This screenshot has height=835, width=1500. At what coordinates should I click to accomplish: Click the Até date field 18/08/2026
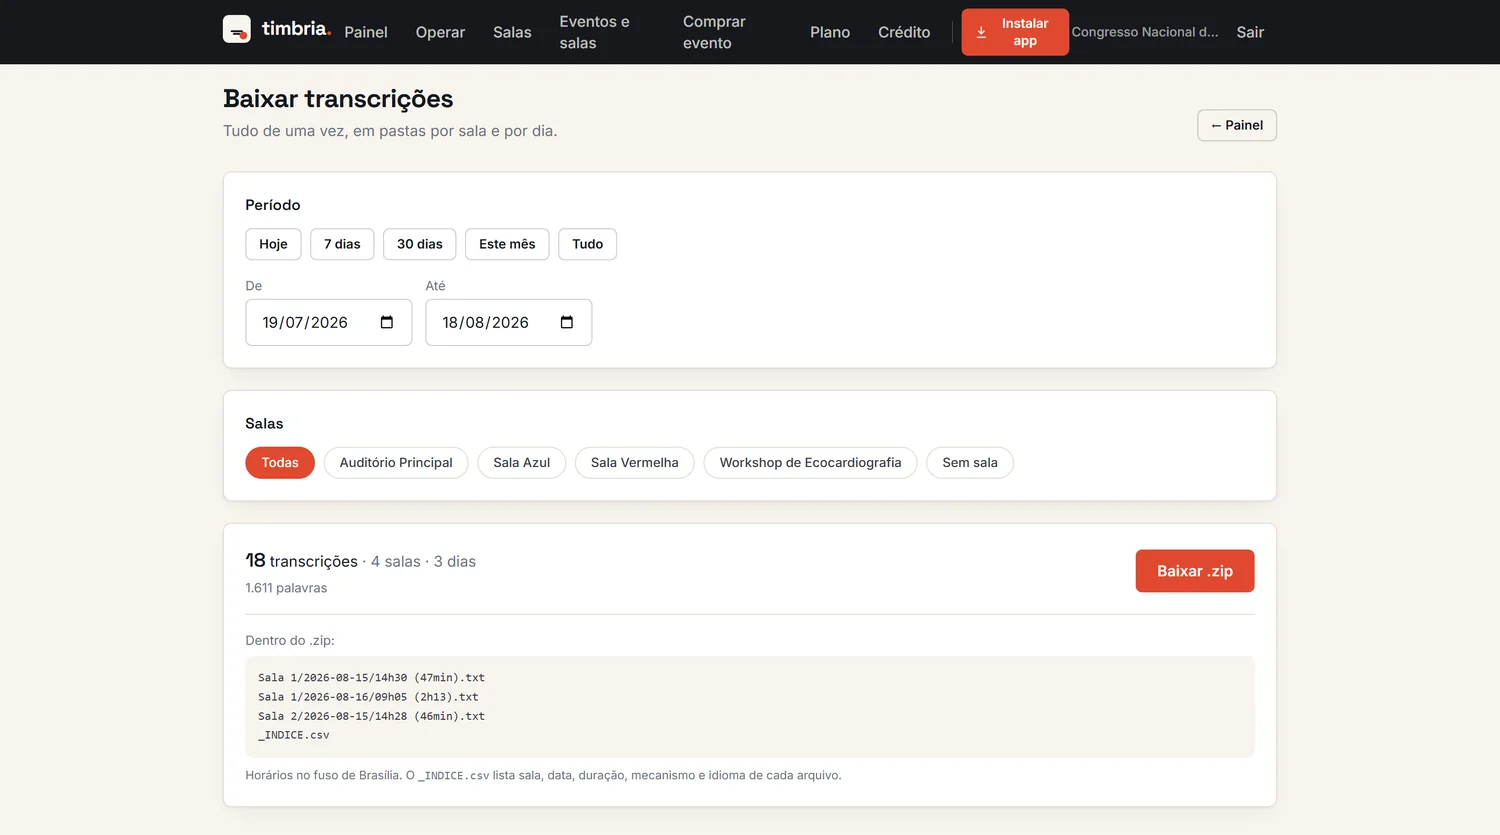[x=509, y=322]
